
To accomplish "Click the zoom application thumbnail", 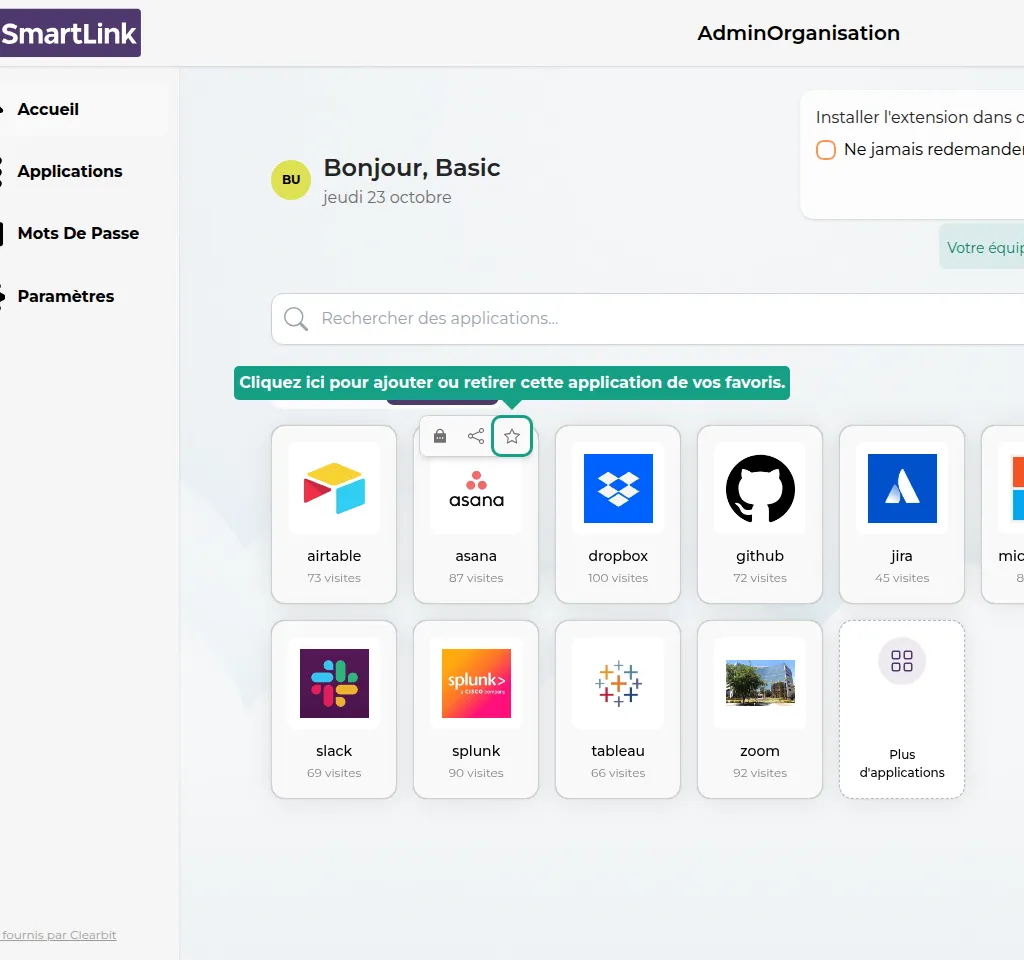I will (760, 683).
